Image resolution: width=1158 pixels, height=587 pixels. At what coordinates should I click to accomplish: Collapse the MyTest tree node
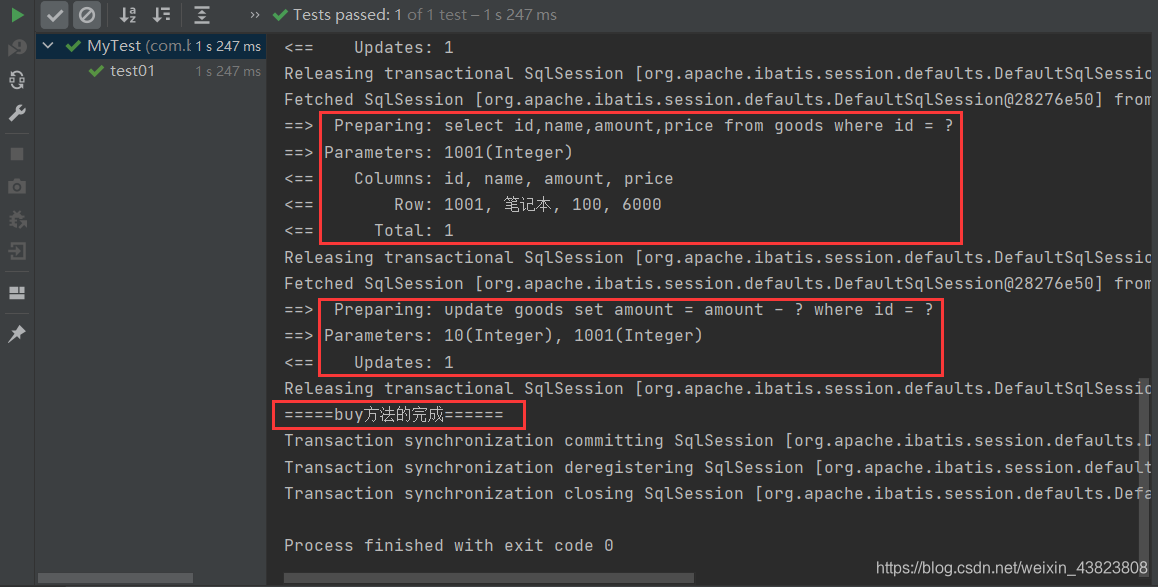pos(48,46)
